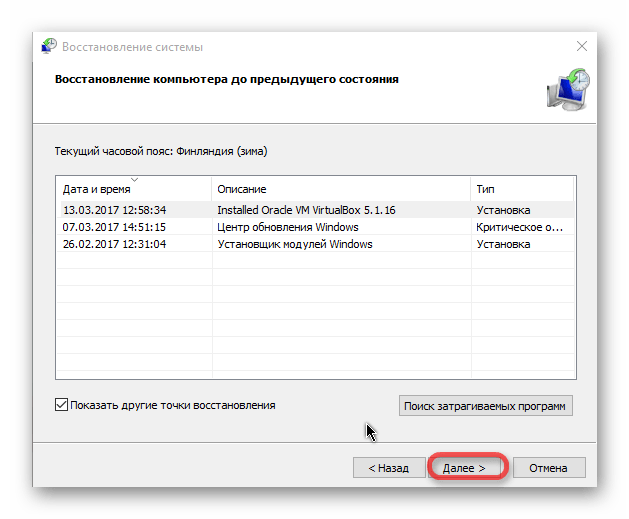Click the restore computer monitor clock icon

click(x=568, y=90)
